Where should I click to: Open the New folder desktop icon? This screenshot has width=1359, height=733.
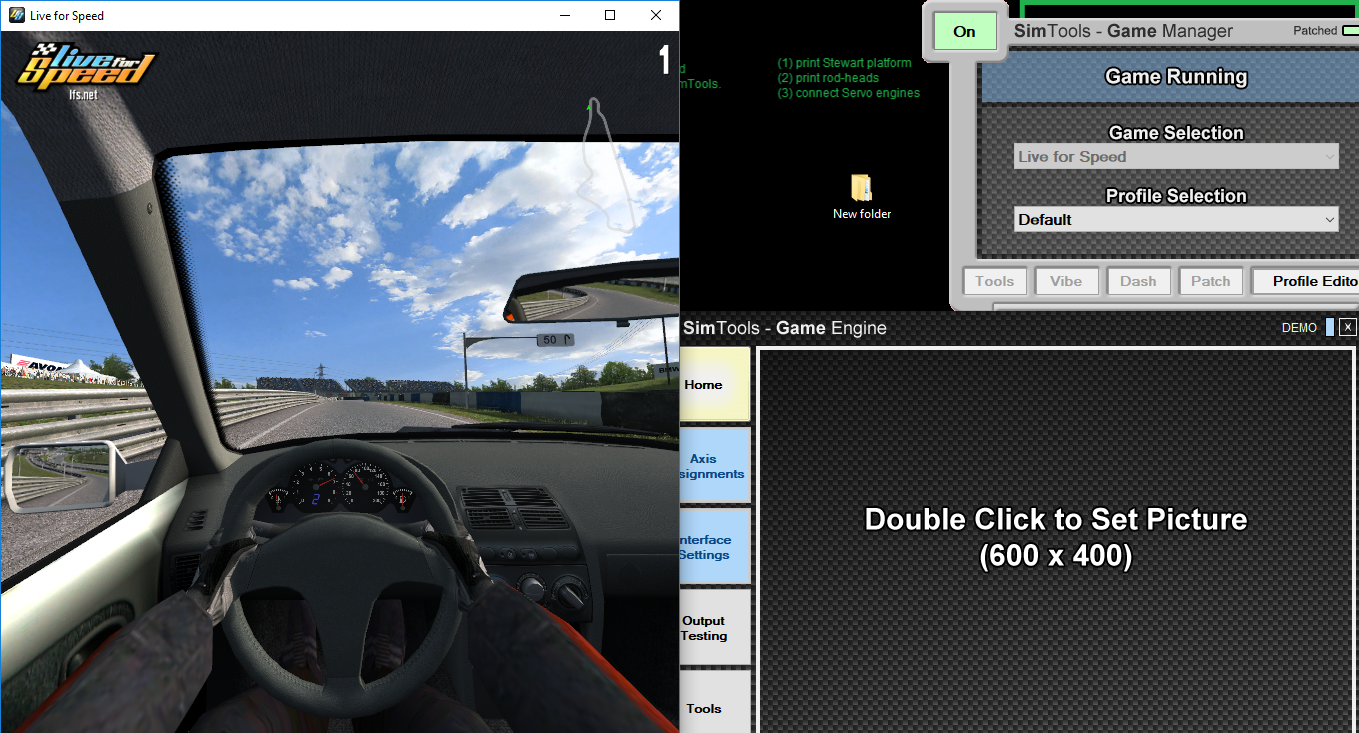point(862,197)
